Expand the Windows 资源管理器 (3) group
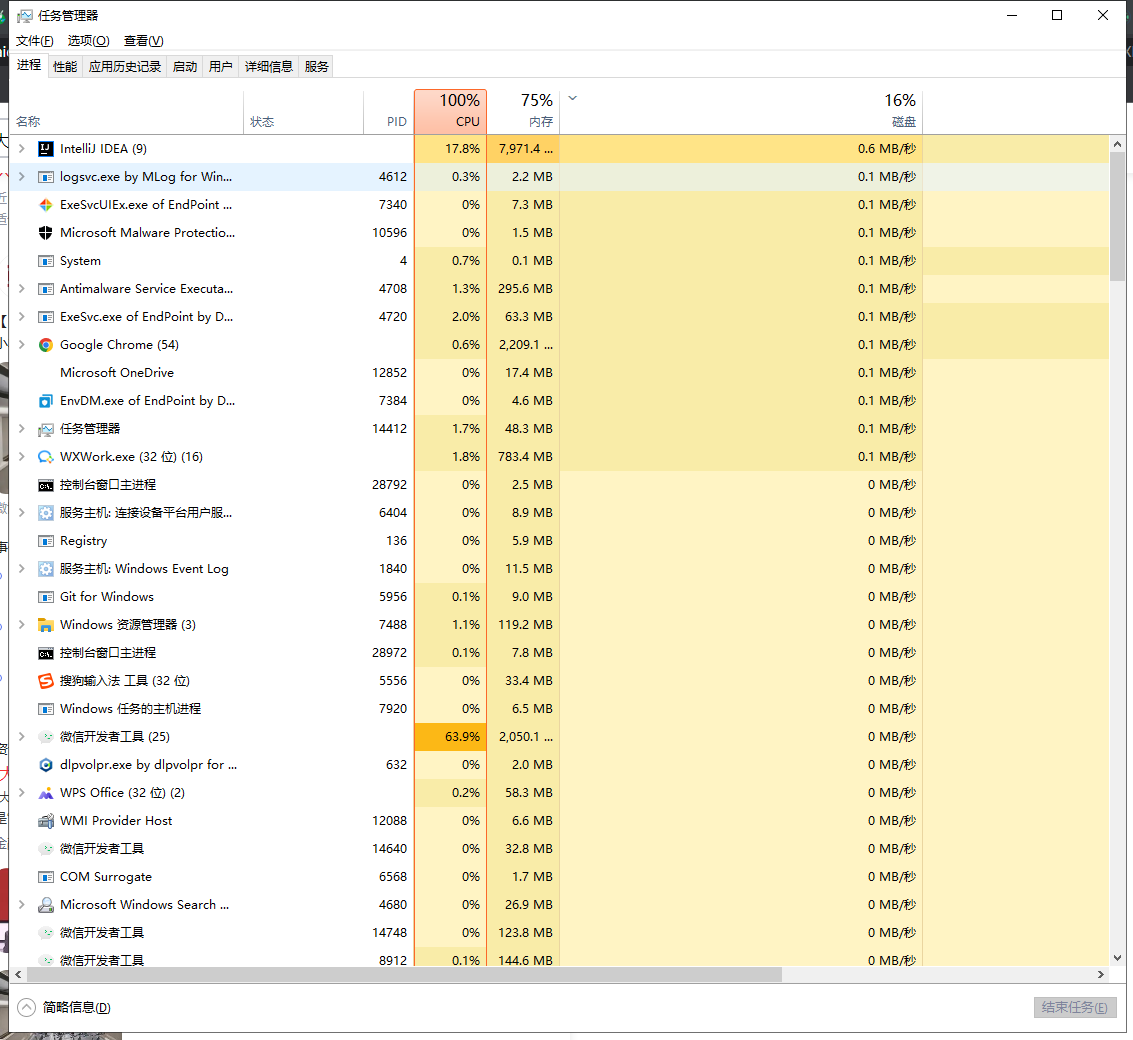This screenshot has width=1133, height=1040. coord(22,625)
